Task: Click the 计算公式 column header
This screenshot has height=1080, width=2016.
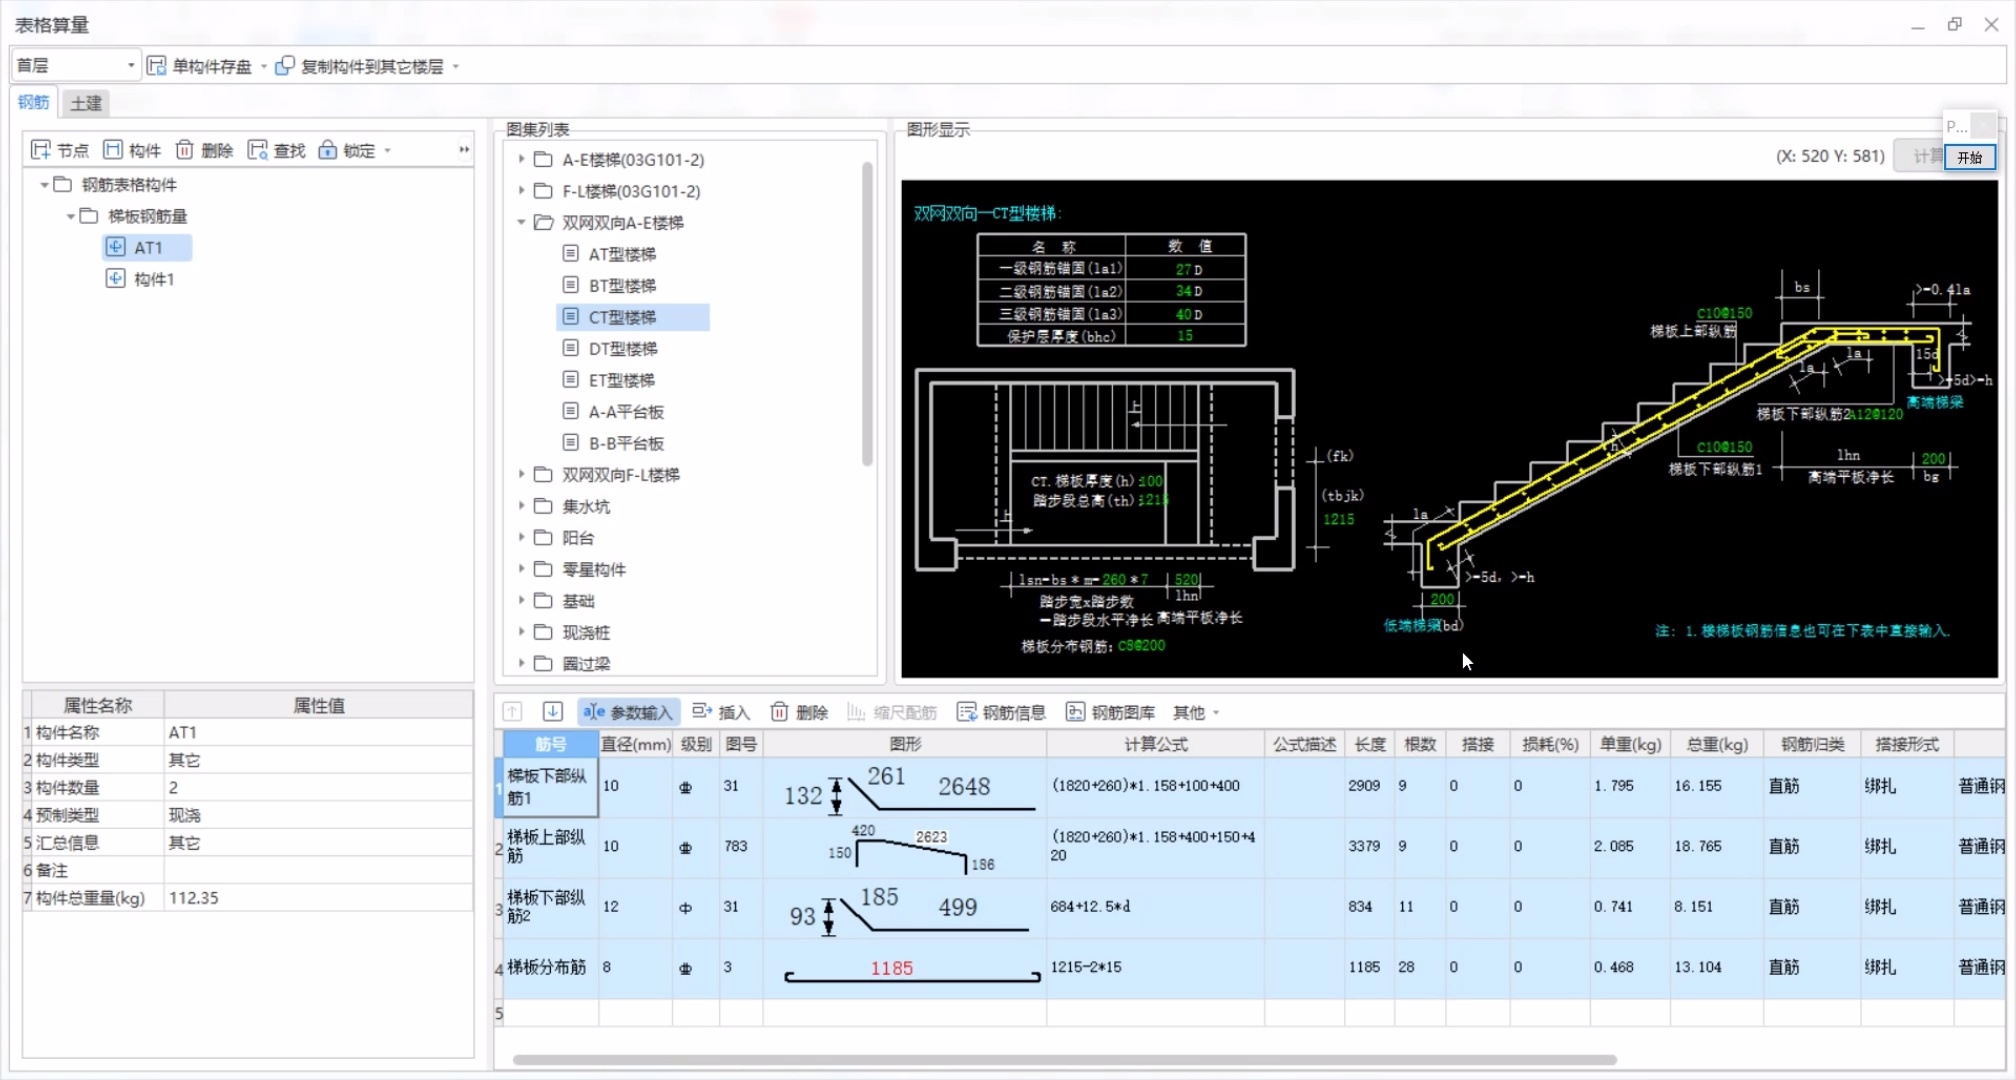Action: (1155, 744)
